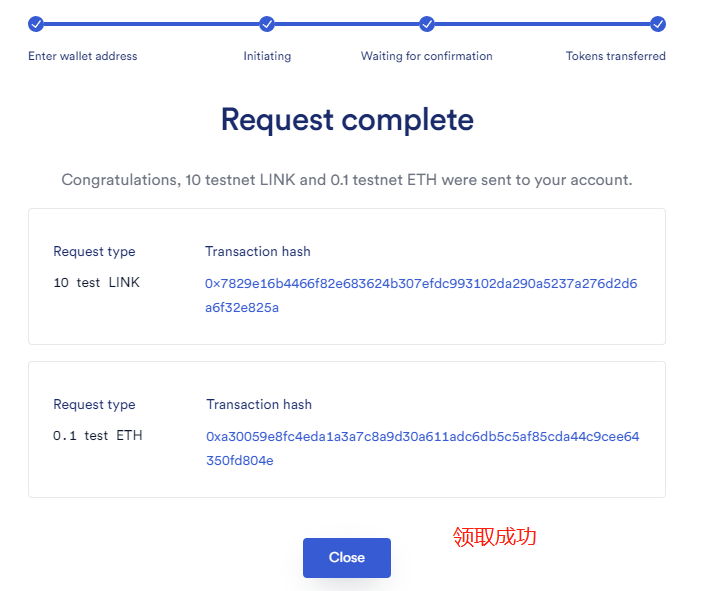The height and width of the screenshot is (591, 715).
Task: Click the blue Close button
Action: (x=347, y=557)
